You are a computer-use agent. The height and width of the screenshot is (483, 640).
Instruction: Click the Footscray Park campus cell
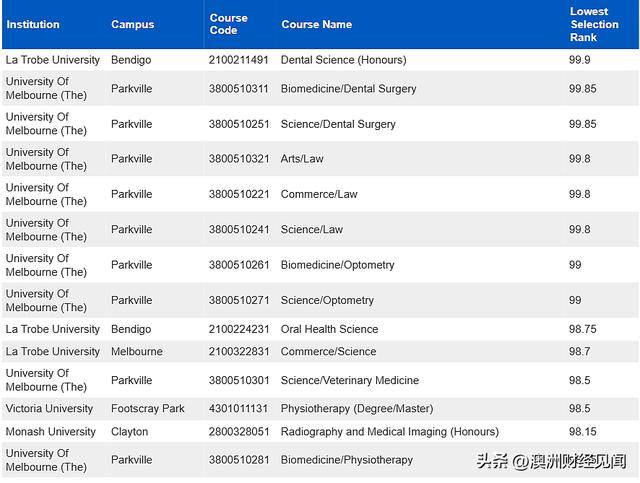(148, 409)
